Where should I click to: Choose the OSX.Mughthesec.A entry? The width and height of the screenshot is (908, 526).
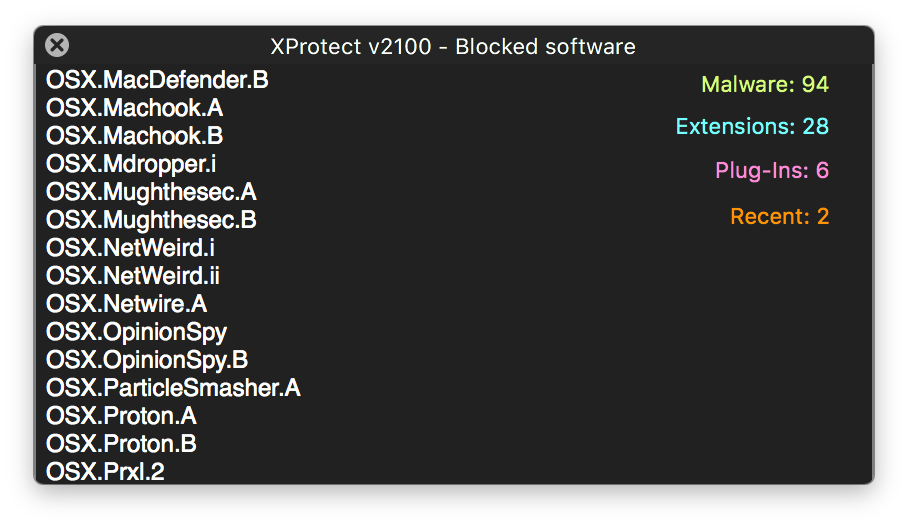(x=151, y=192)
